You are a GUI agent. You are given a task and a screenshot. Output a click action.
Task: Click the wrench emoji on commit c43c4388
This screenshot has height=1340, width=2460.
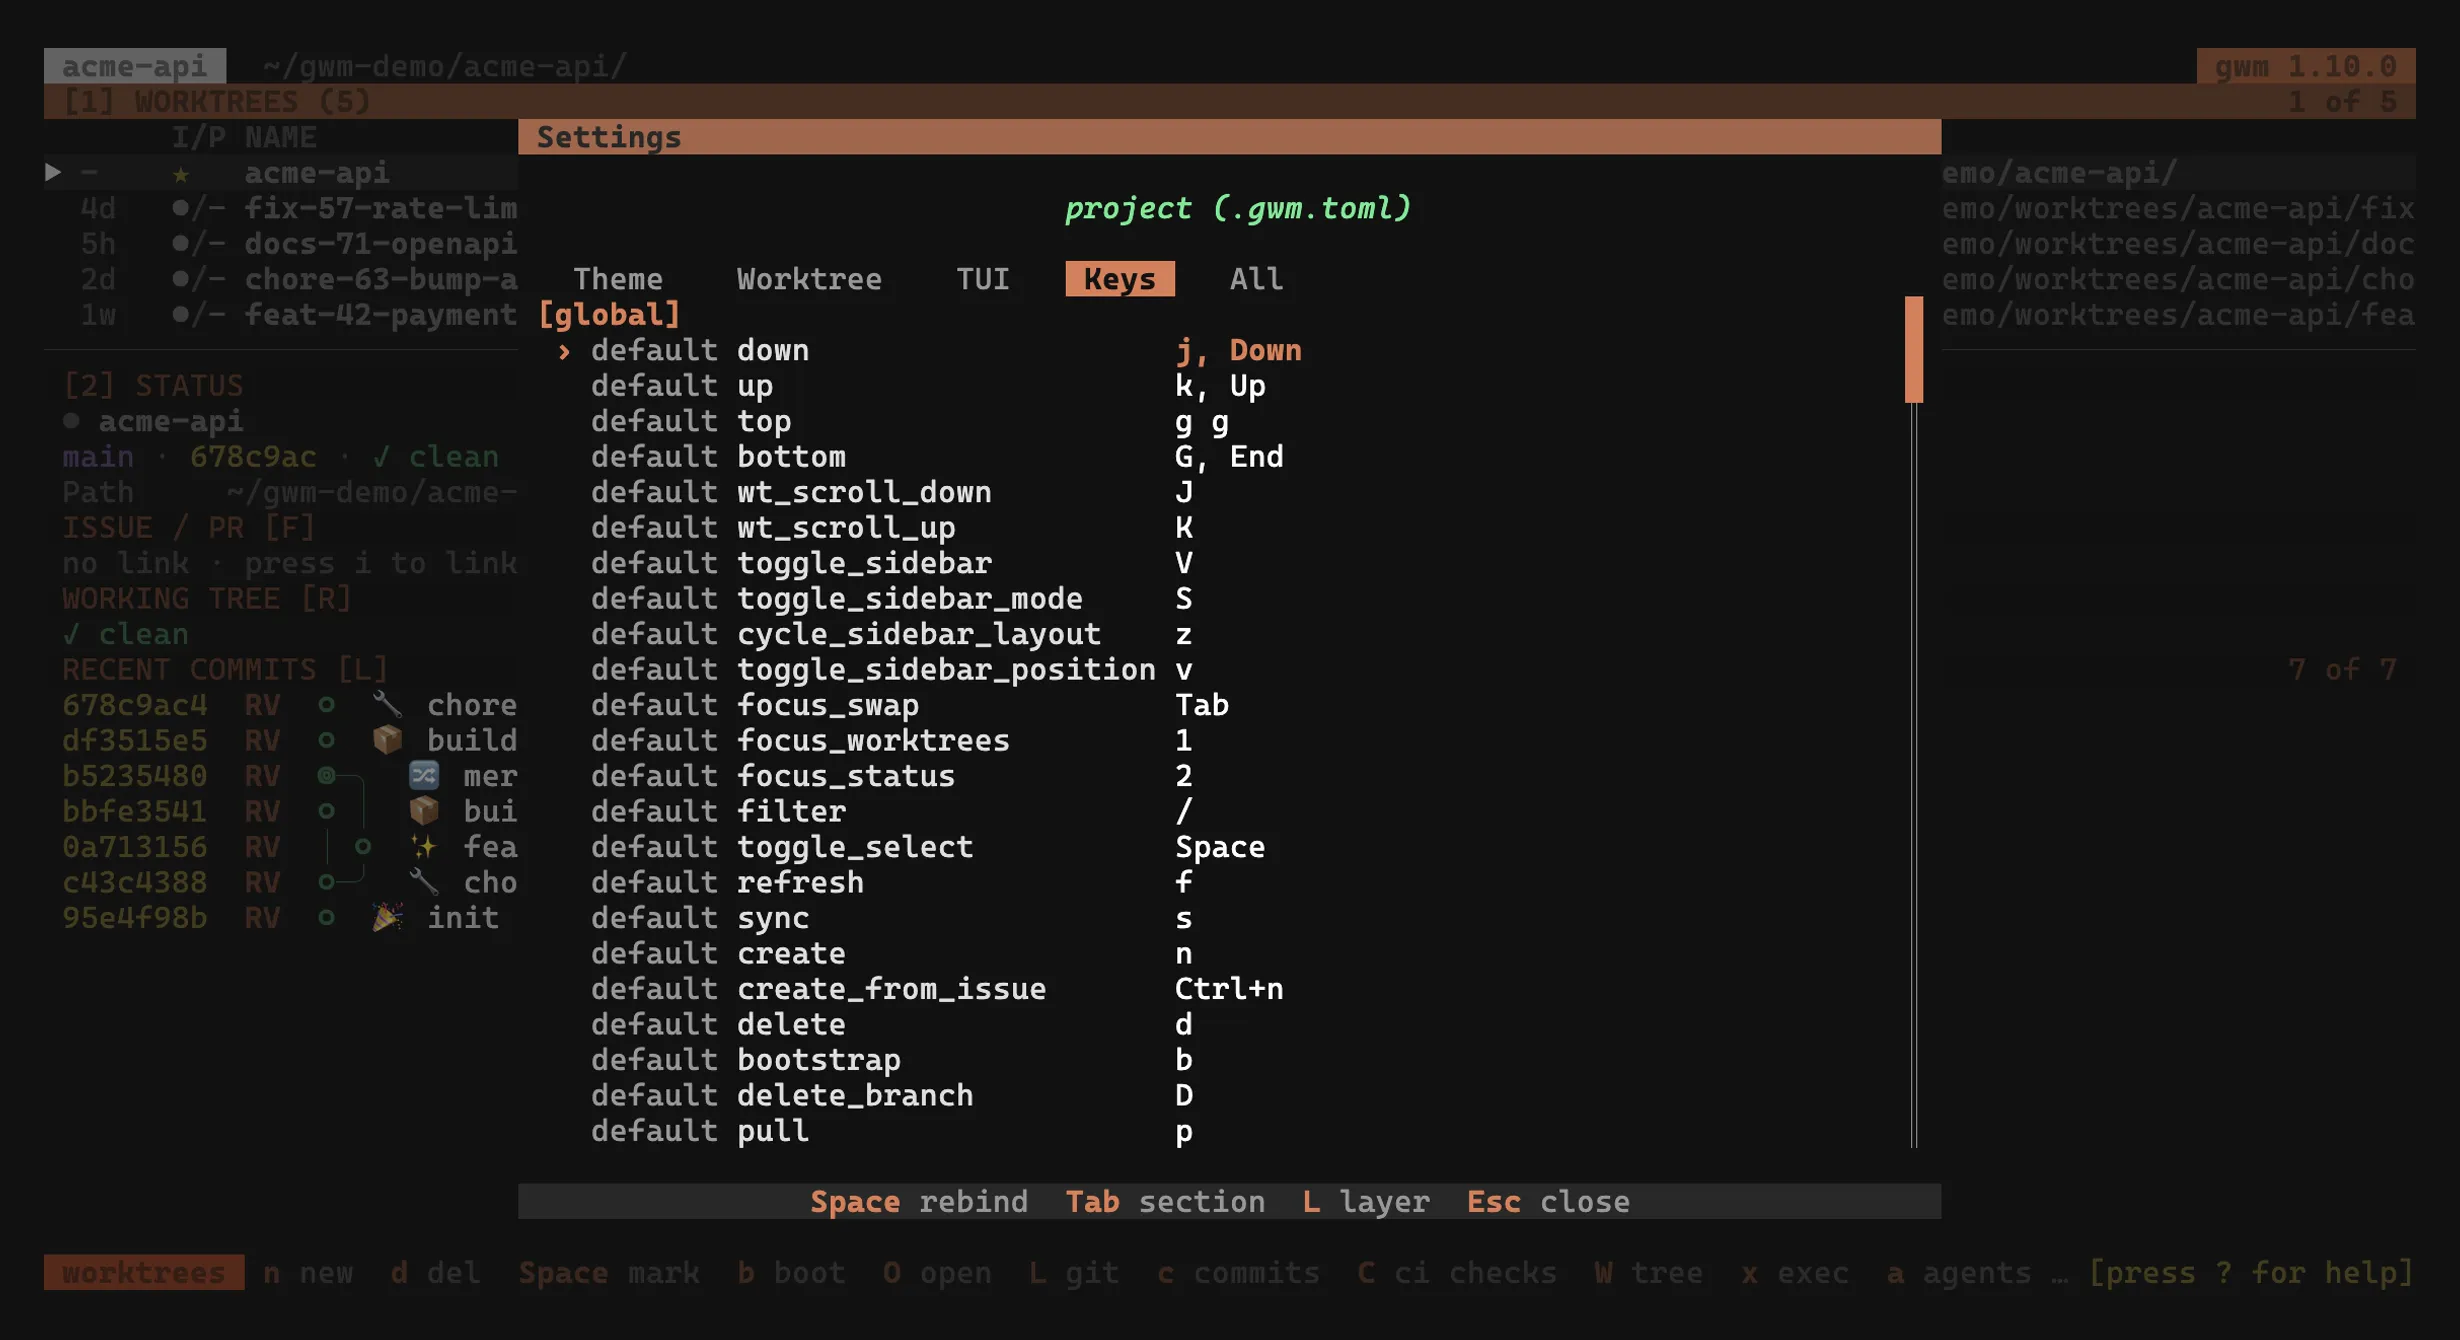click(424, 882)
